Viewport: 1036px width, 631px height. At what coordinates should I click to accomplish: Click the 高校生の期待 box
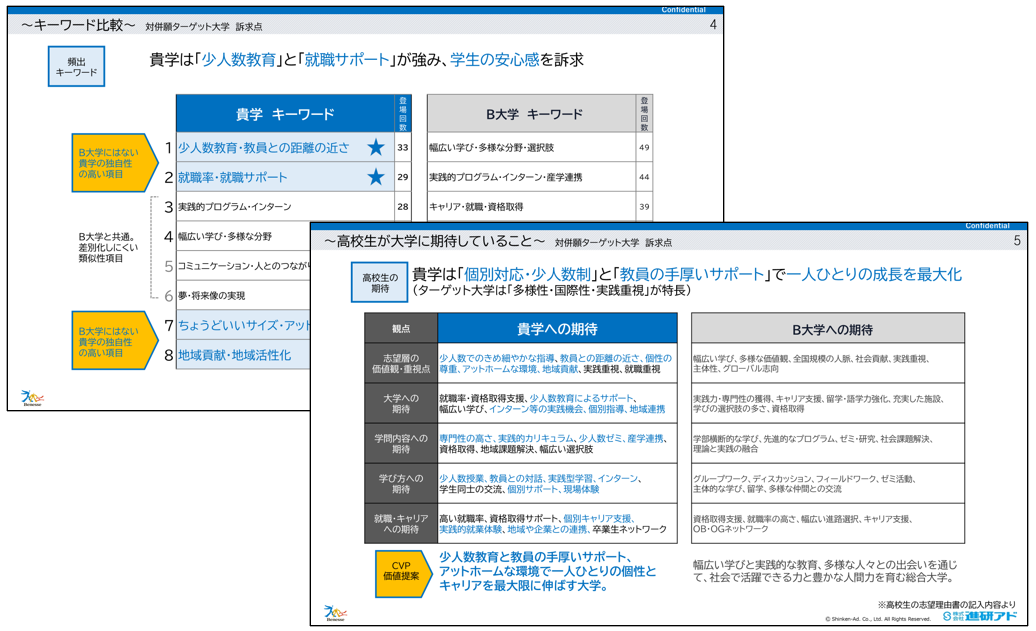click(x=379, y=283)
